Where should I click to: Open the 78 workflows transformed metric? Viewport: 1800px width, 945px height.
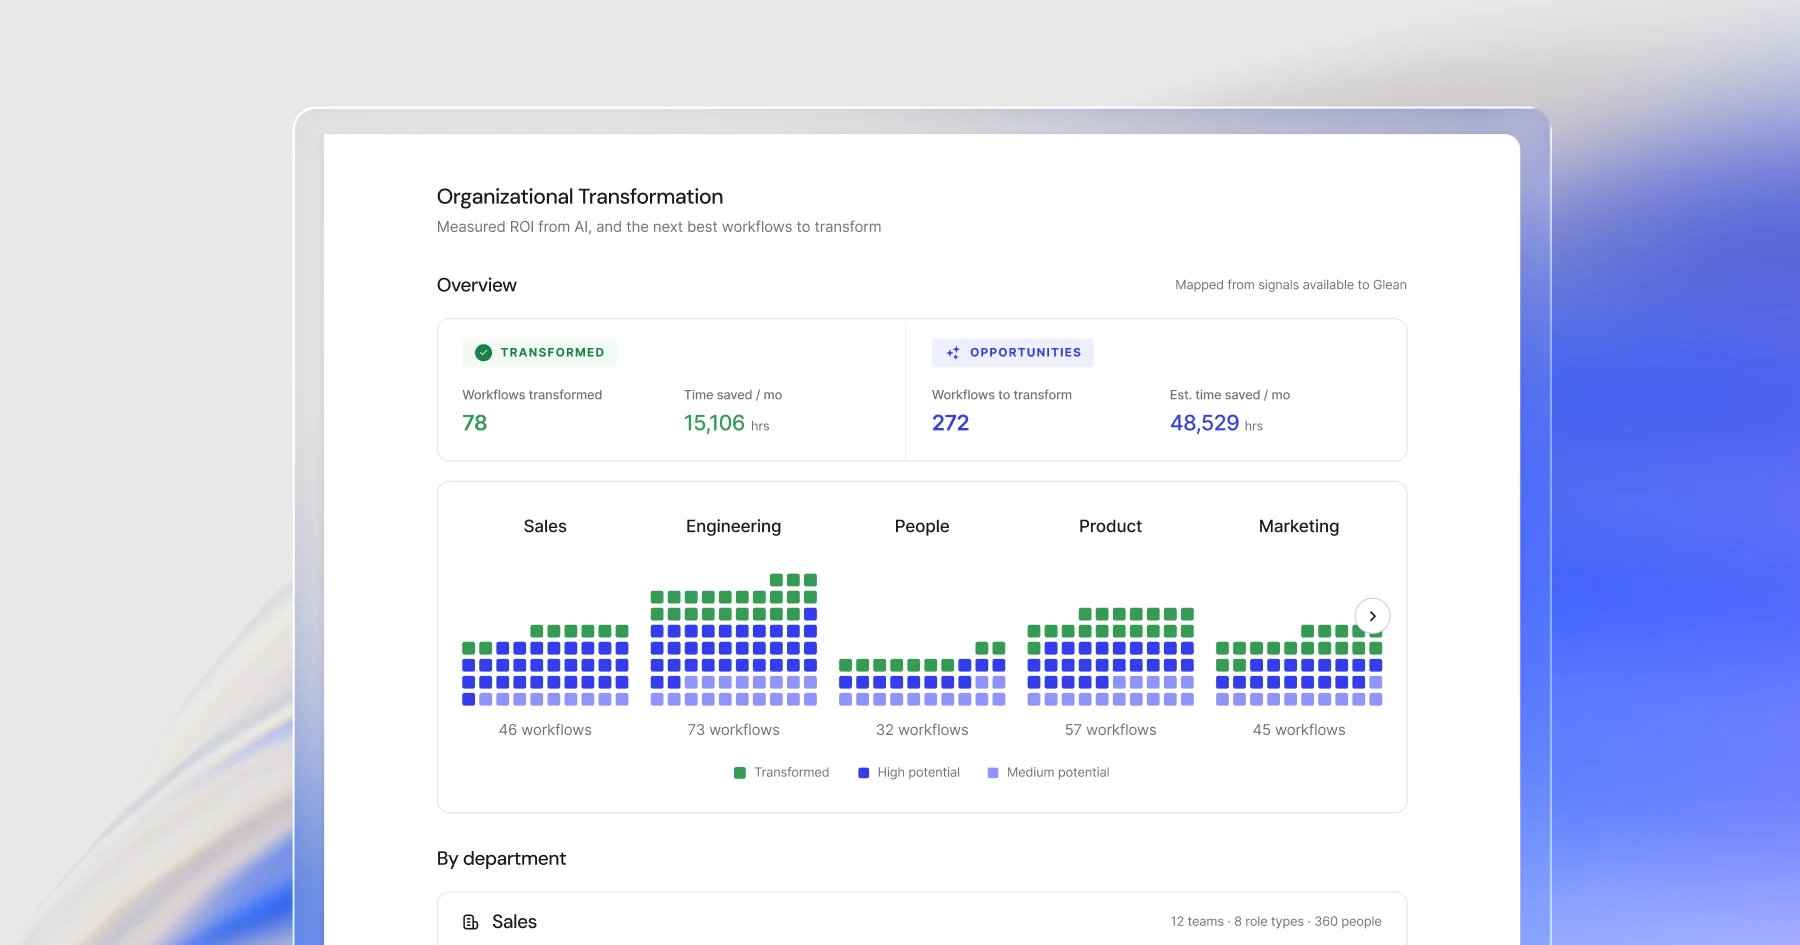pyautogui.click(x=475, y=423)
